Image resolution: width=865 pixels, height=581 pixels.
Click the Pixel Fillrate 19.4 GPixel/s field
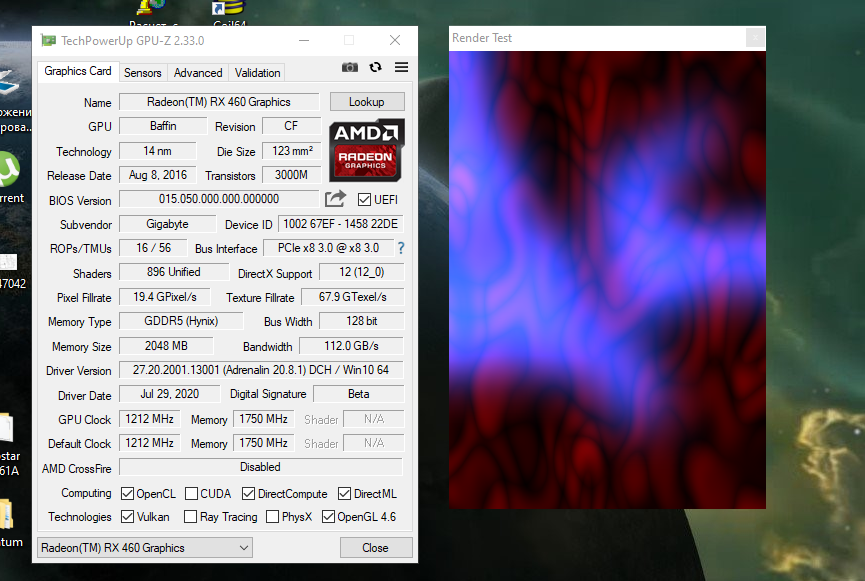165,297
